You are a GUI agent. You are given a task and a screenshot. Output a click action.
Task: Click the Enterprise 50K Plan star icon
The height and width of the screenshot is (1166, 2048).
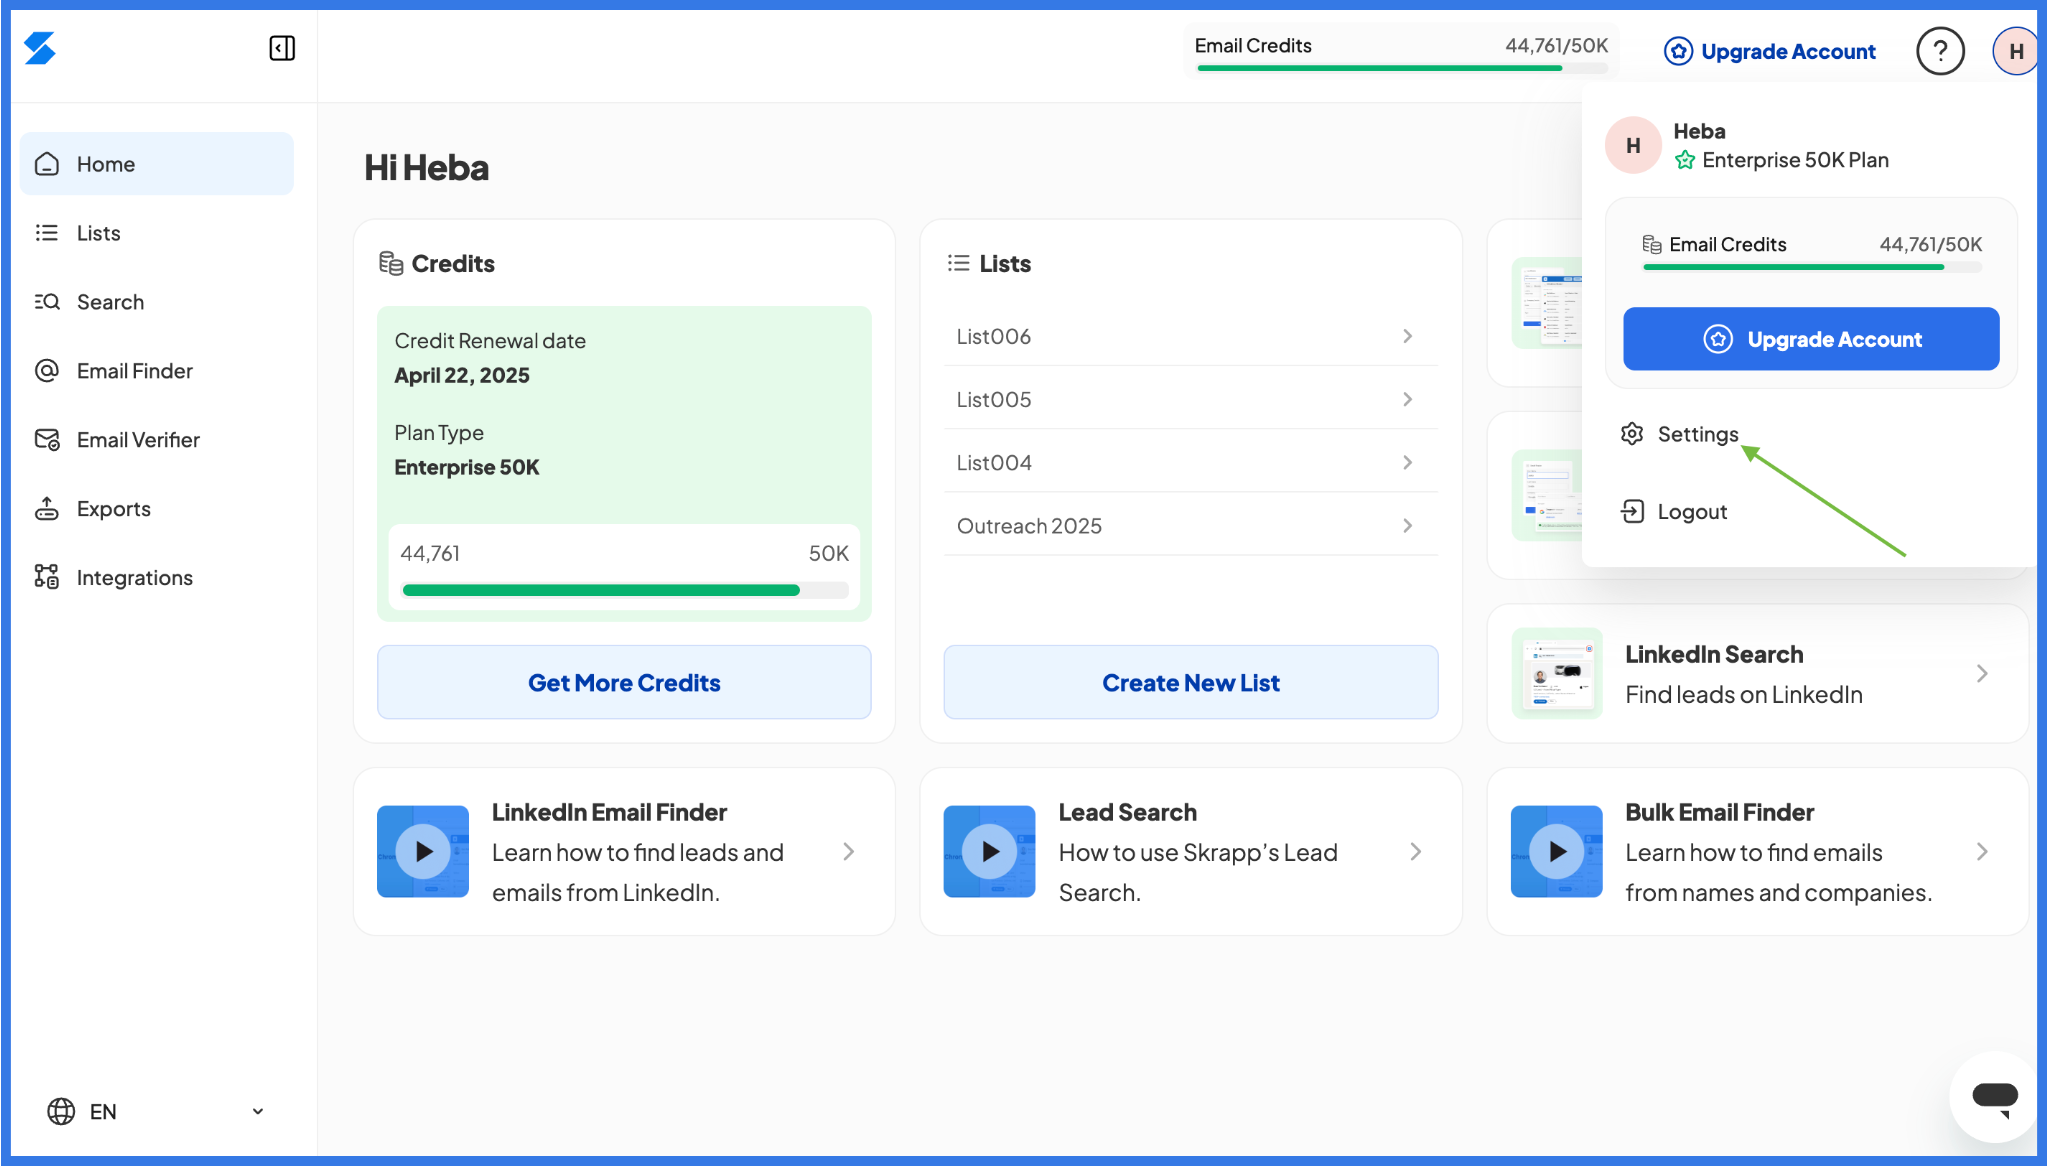pyautogui.click(x=1685, y=160)
